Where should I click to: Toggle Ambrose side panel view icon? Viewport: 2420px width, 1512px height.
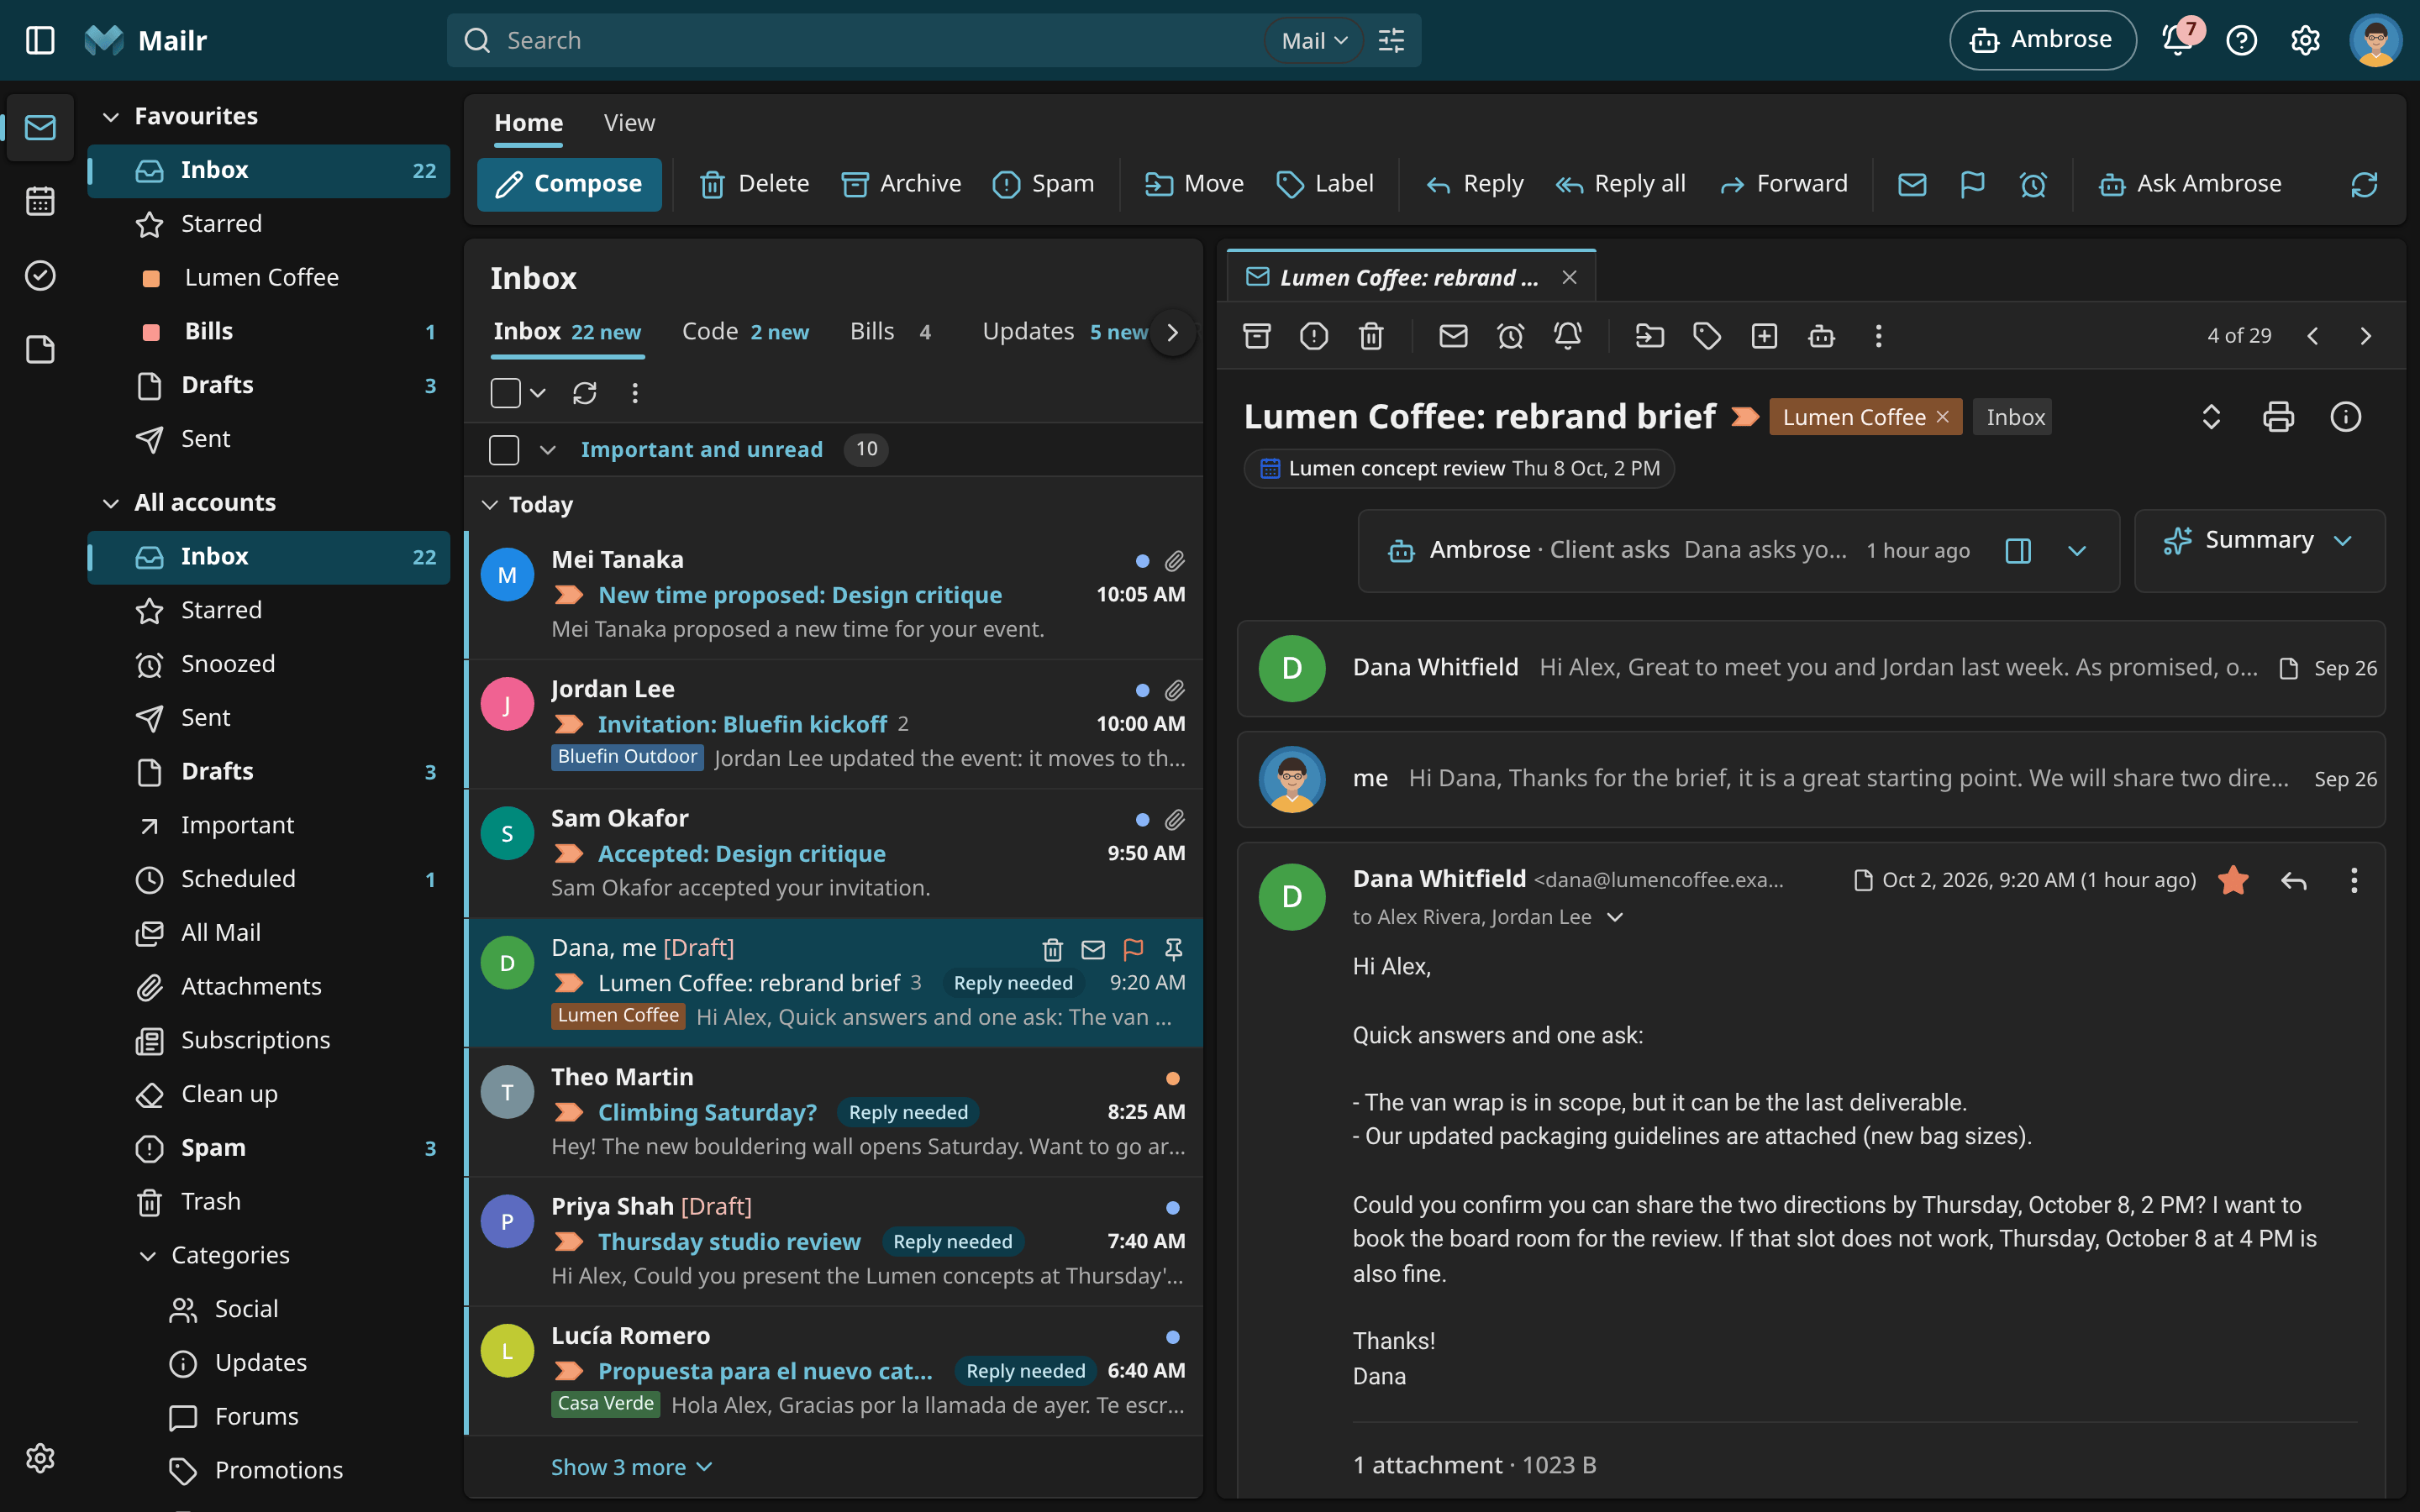2018,551
